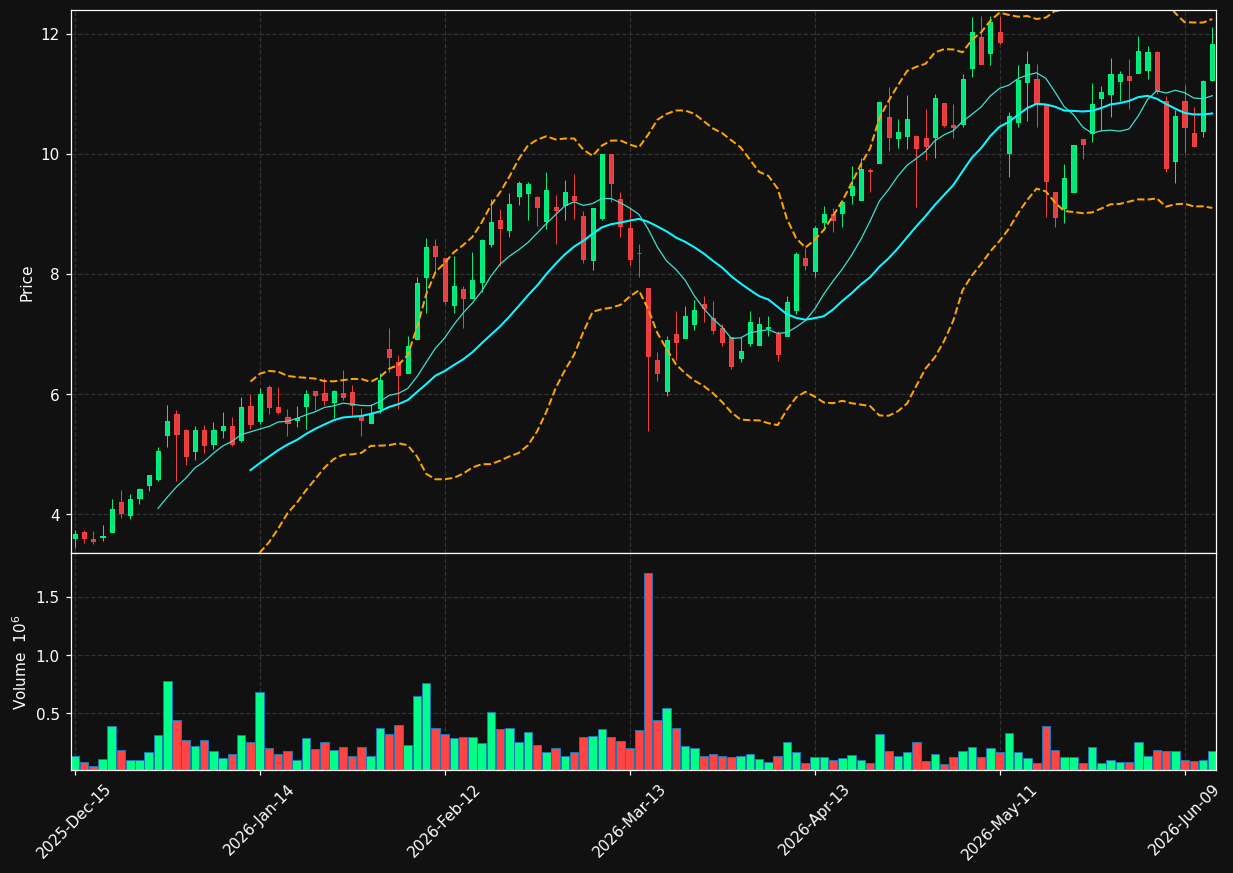
Task: Click the Price axis title
Action: [27, 283]
